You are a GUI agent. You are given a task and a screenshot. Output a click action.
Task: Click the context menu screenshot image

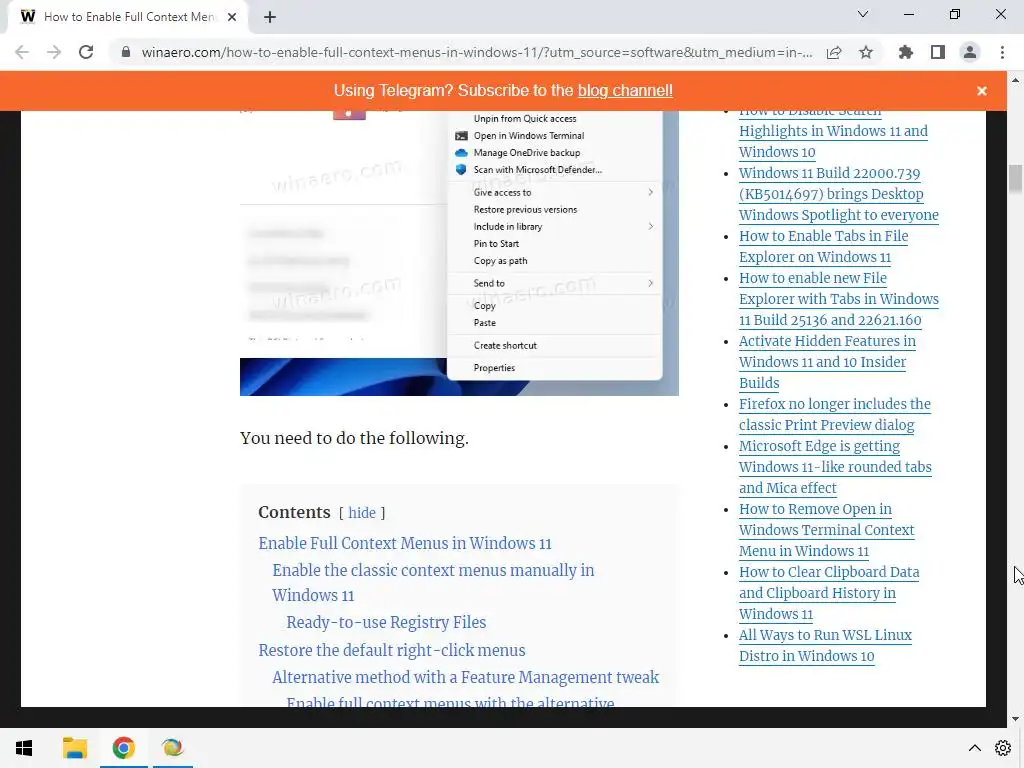(459, 253)
